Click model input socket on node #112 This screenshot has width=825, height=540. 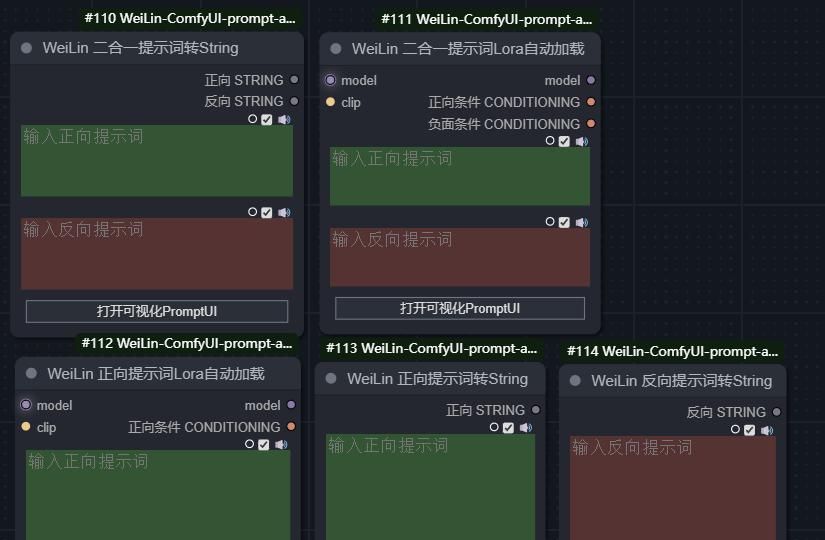click(26, 405)
